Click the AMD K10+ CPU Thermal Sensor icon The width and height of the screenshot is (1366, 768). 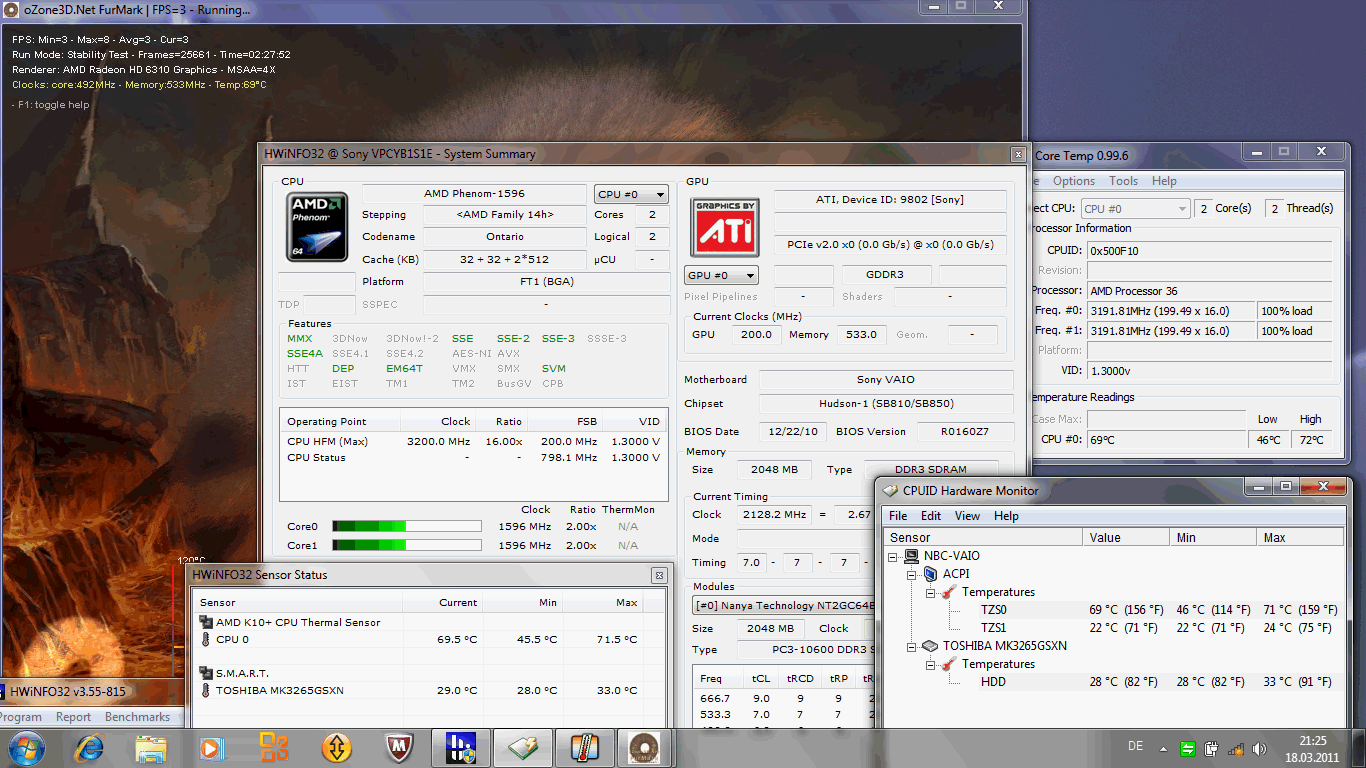207,622
